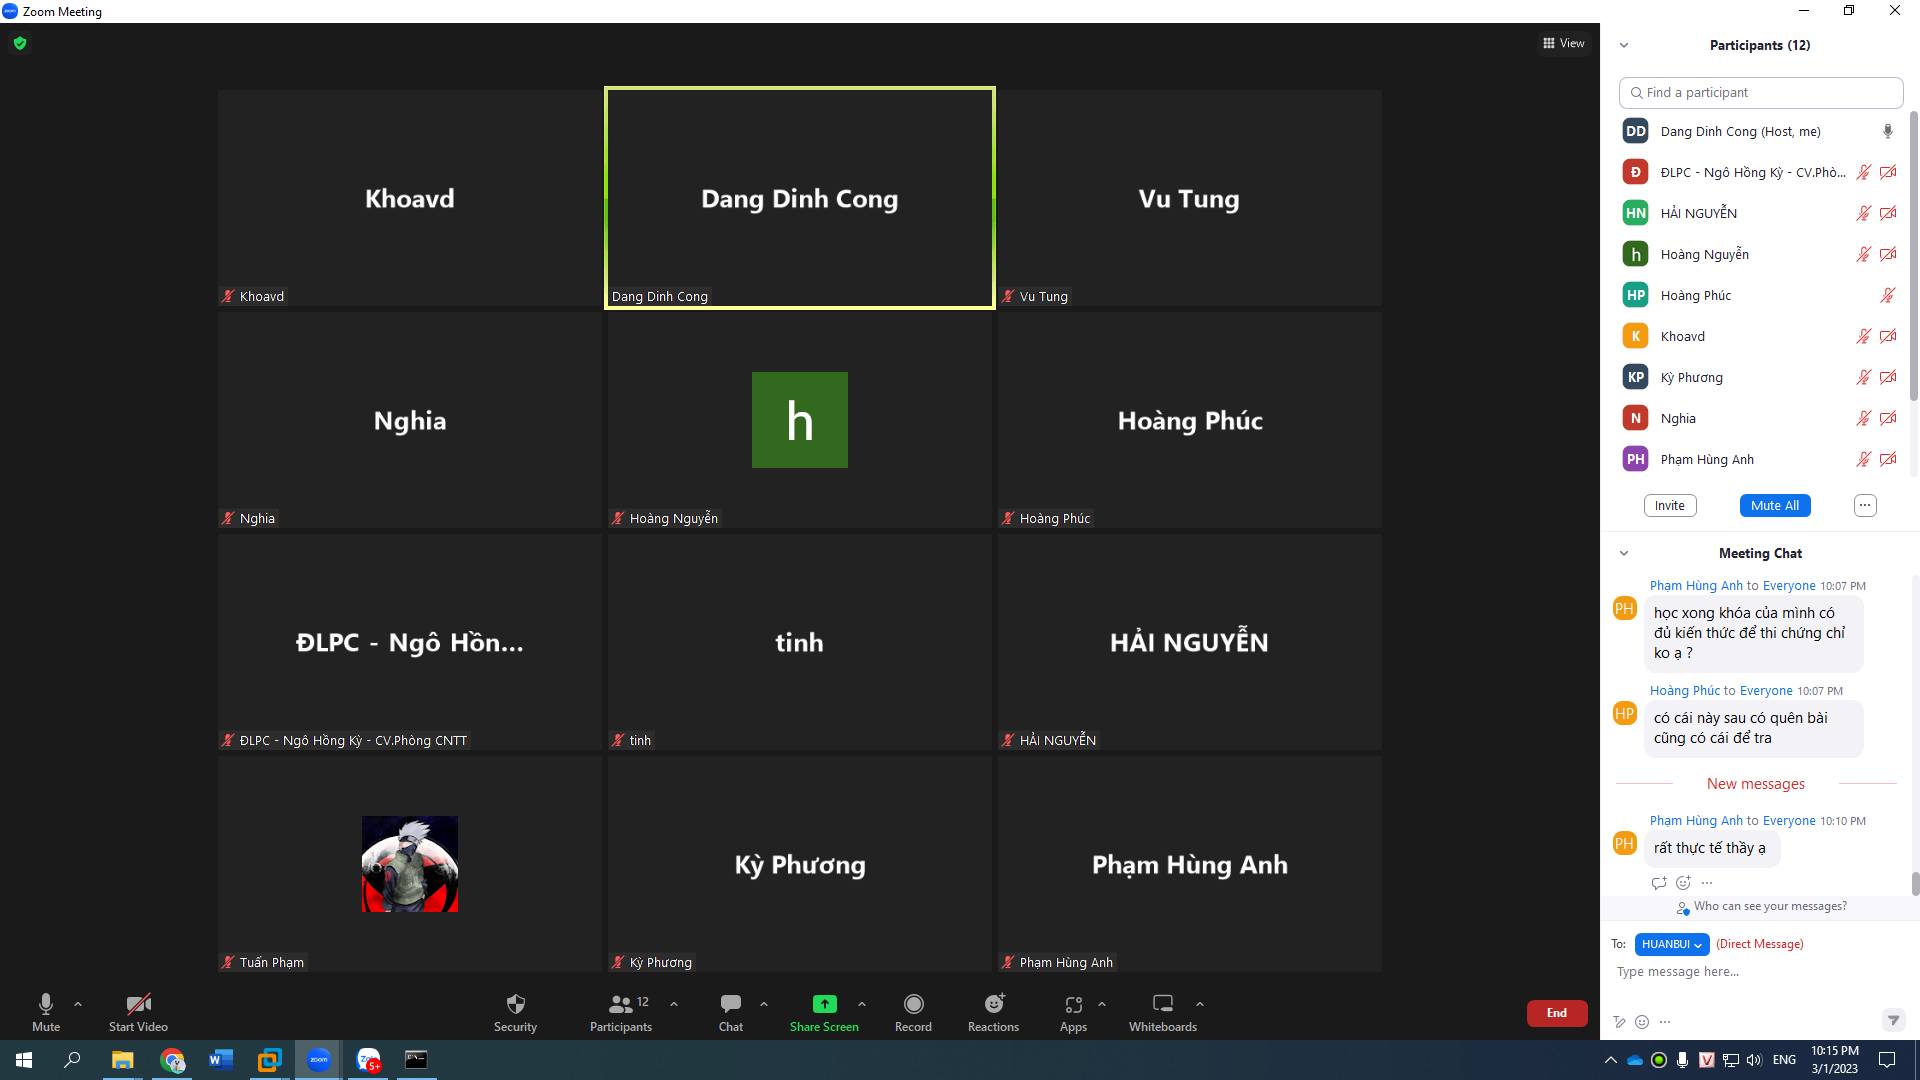Screen dimensions: 1920x1080
Task: Click the send message arrow icon
Action: pyautogui.click(x=1893, y=1021)
